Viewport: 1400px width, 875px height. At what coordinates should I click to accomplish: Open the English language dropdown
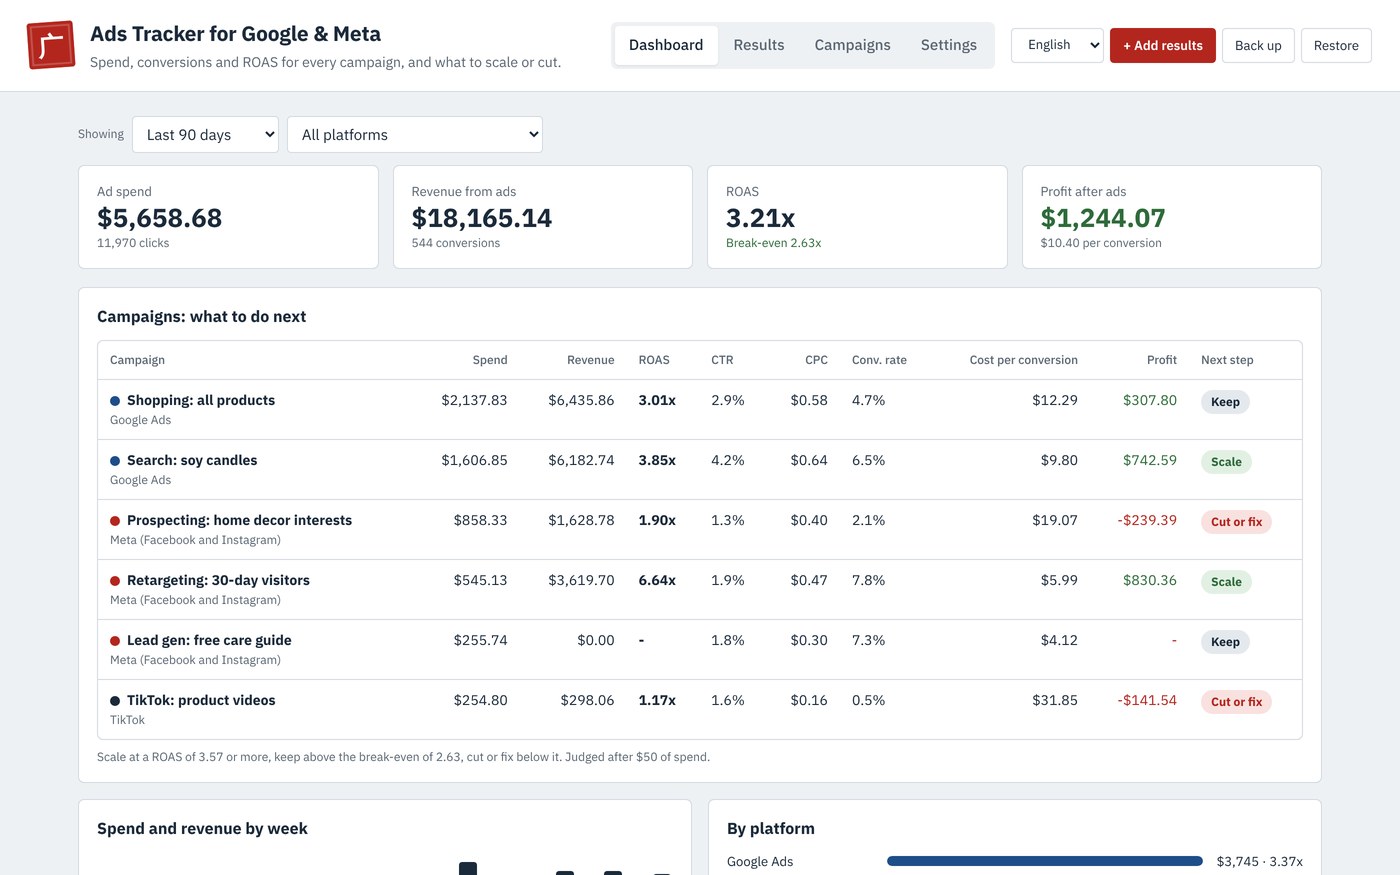click(1057, 45)
